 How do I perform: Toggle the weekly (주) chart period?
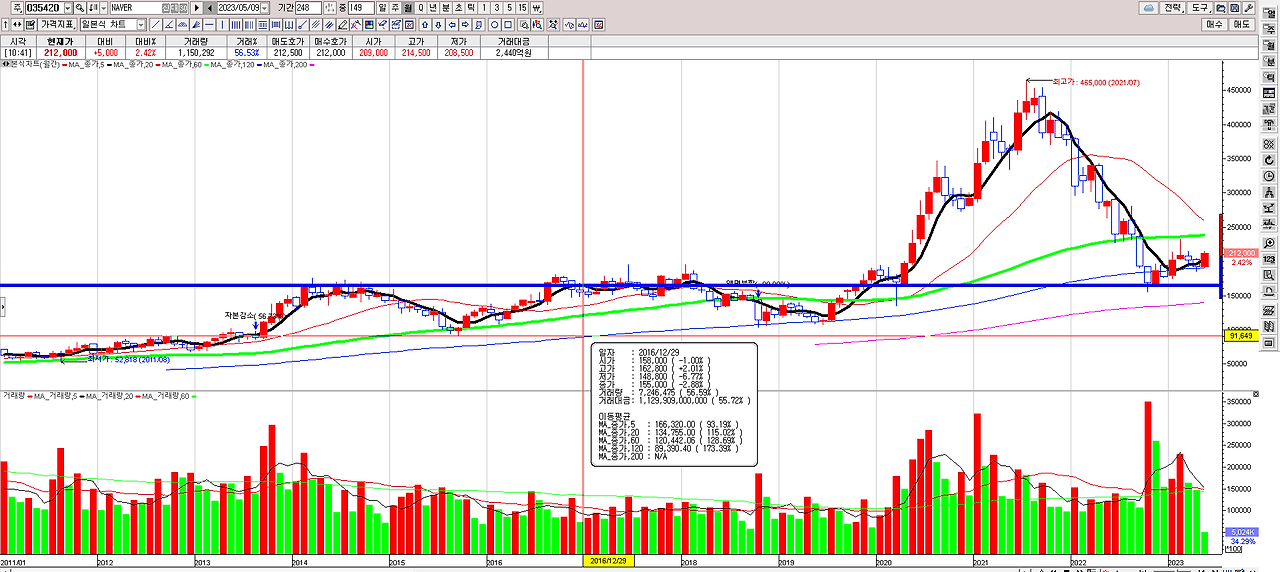tap(395, 8)
